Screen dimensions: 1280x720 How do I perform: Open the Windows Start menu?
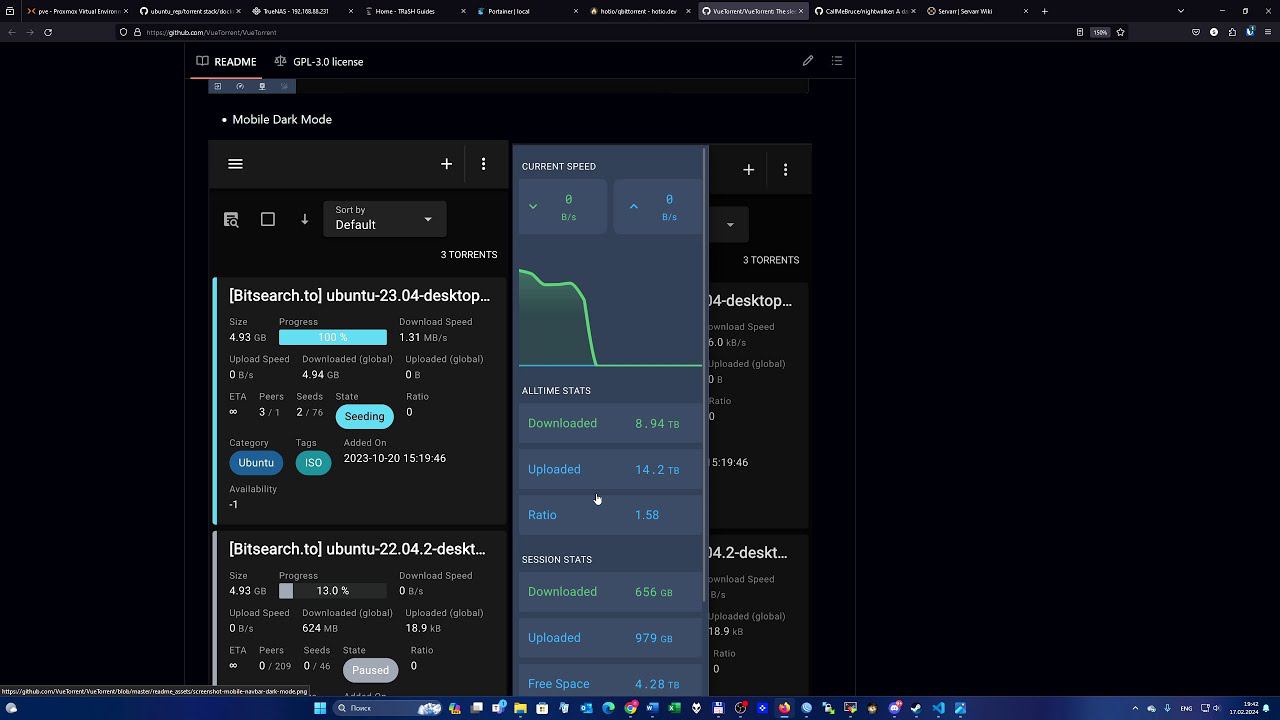click(319, 708)
